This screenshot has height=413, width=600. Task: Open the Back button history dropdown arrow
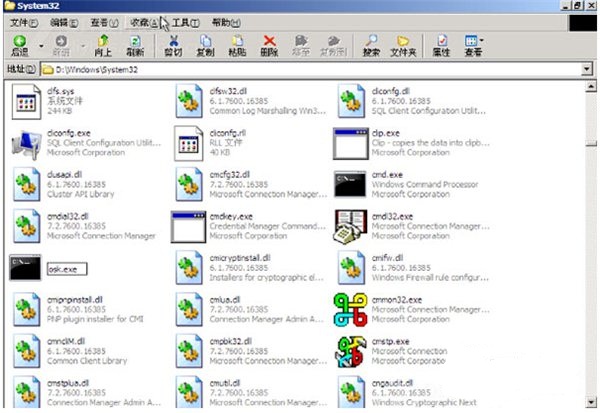tap(41, 46)
